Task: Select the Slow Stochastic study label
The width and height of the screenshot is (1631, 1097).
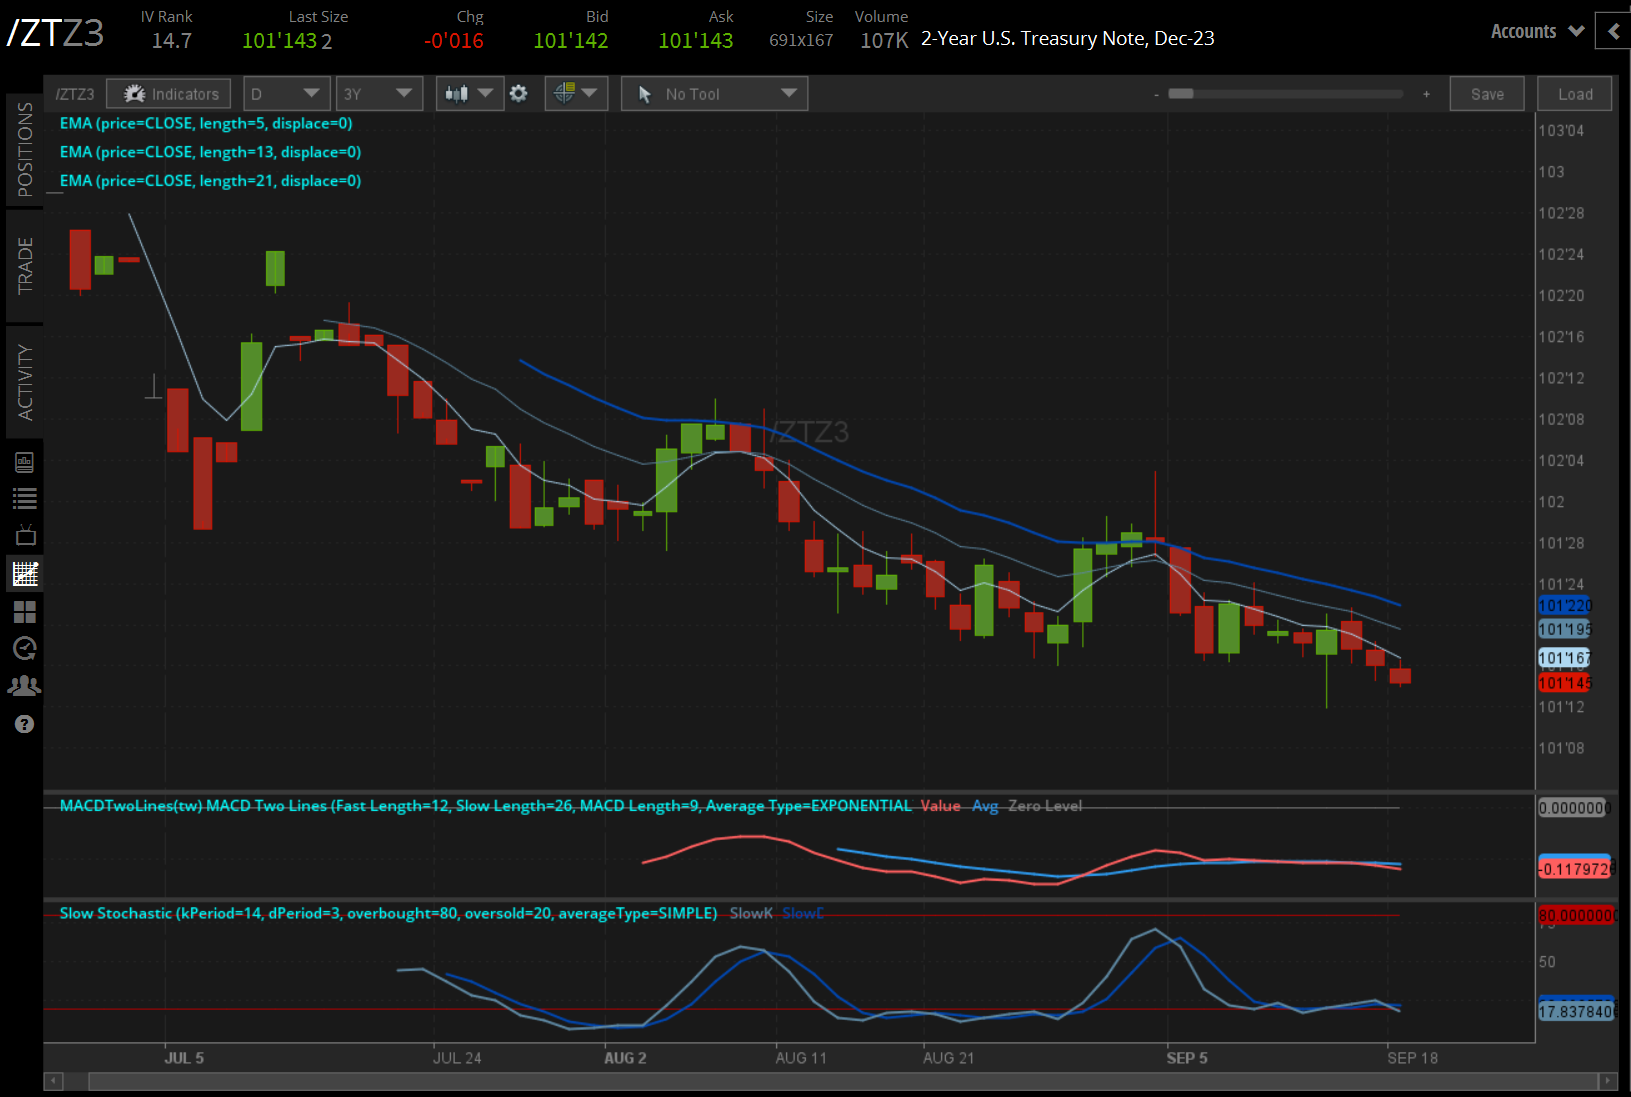Action: tap(388, 913)
